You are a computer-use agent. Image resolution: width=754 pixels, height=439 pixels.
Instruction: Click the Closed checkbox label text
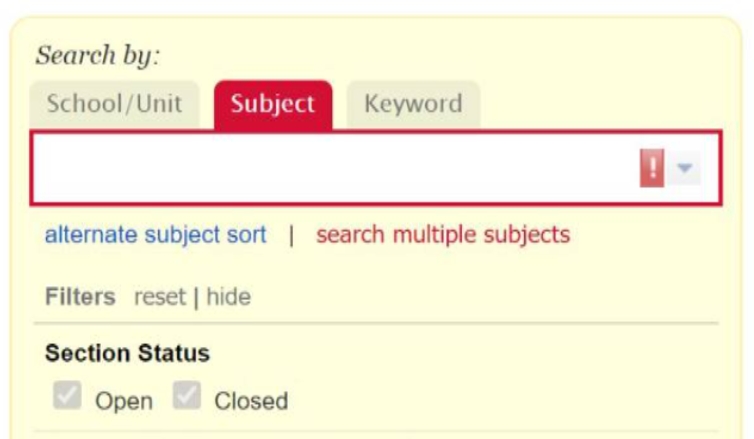[251, 401]
